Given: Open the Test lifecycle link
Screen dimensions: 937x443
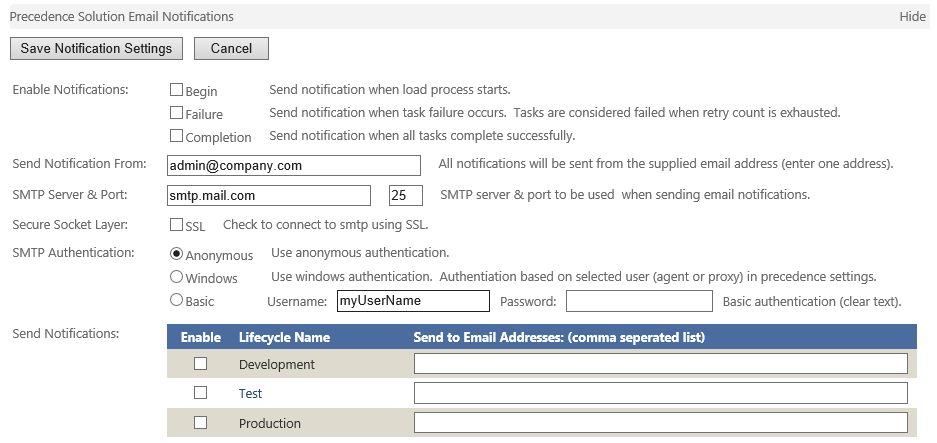Looking at the screenshot, I should [250, 393].
